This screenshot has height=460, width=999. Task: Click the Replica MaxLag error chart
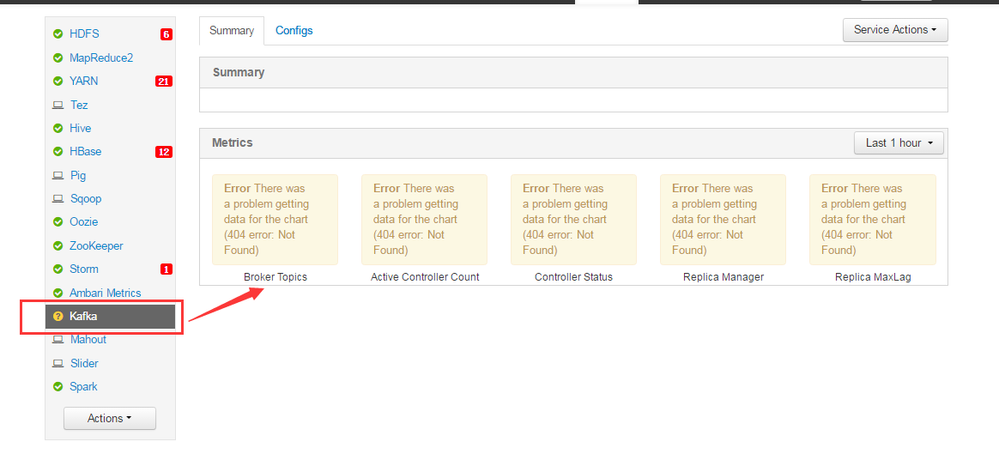[x=873, y=219]
